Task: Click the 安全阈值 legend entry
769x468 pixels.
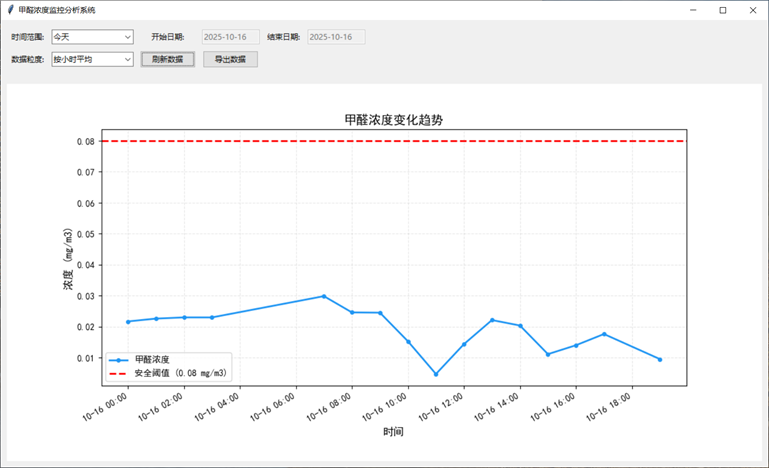Action: [x=180, y=373]
